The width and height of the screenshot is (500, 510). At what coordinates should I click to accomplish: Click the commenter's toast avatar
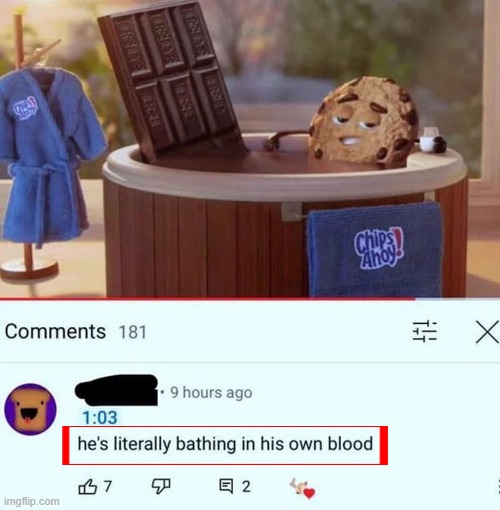click(31, 409)
